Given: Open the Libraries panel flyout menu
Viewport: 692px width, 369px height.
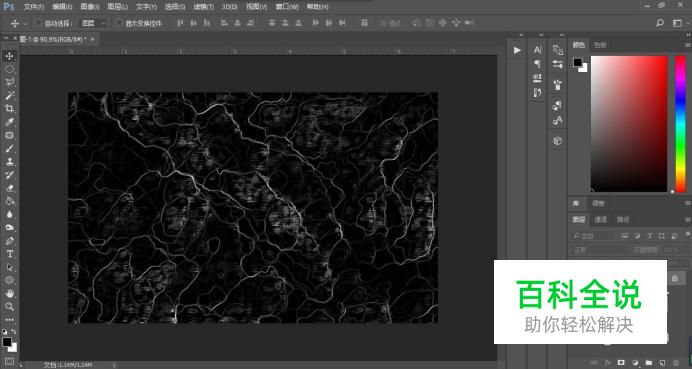Looking at the screenshot, I should [688, 203].
